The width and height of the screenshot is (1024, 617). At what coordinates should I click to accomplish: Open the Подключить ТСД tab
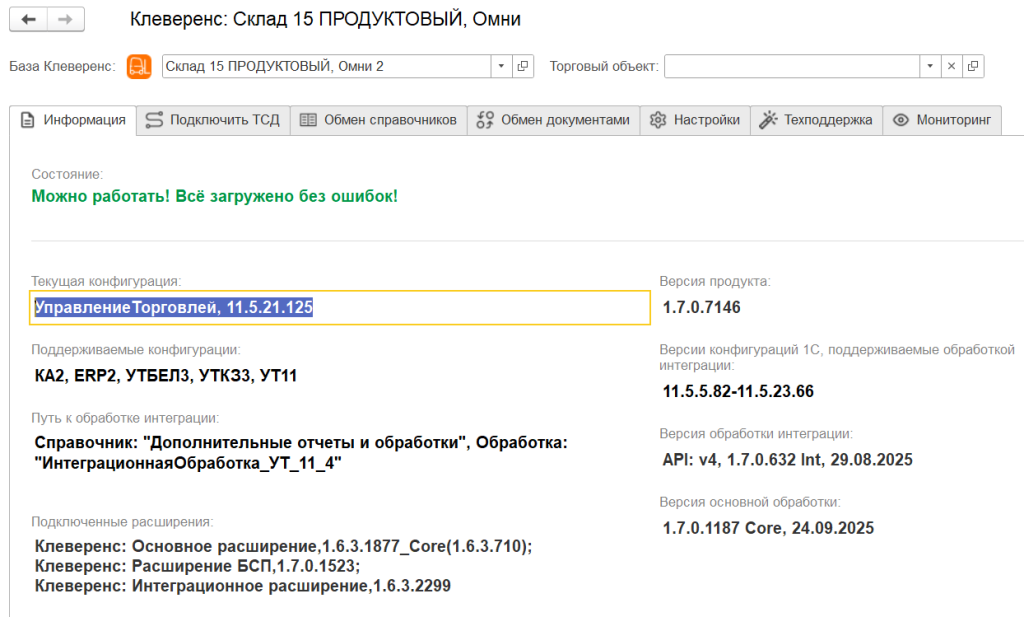213,120
